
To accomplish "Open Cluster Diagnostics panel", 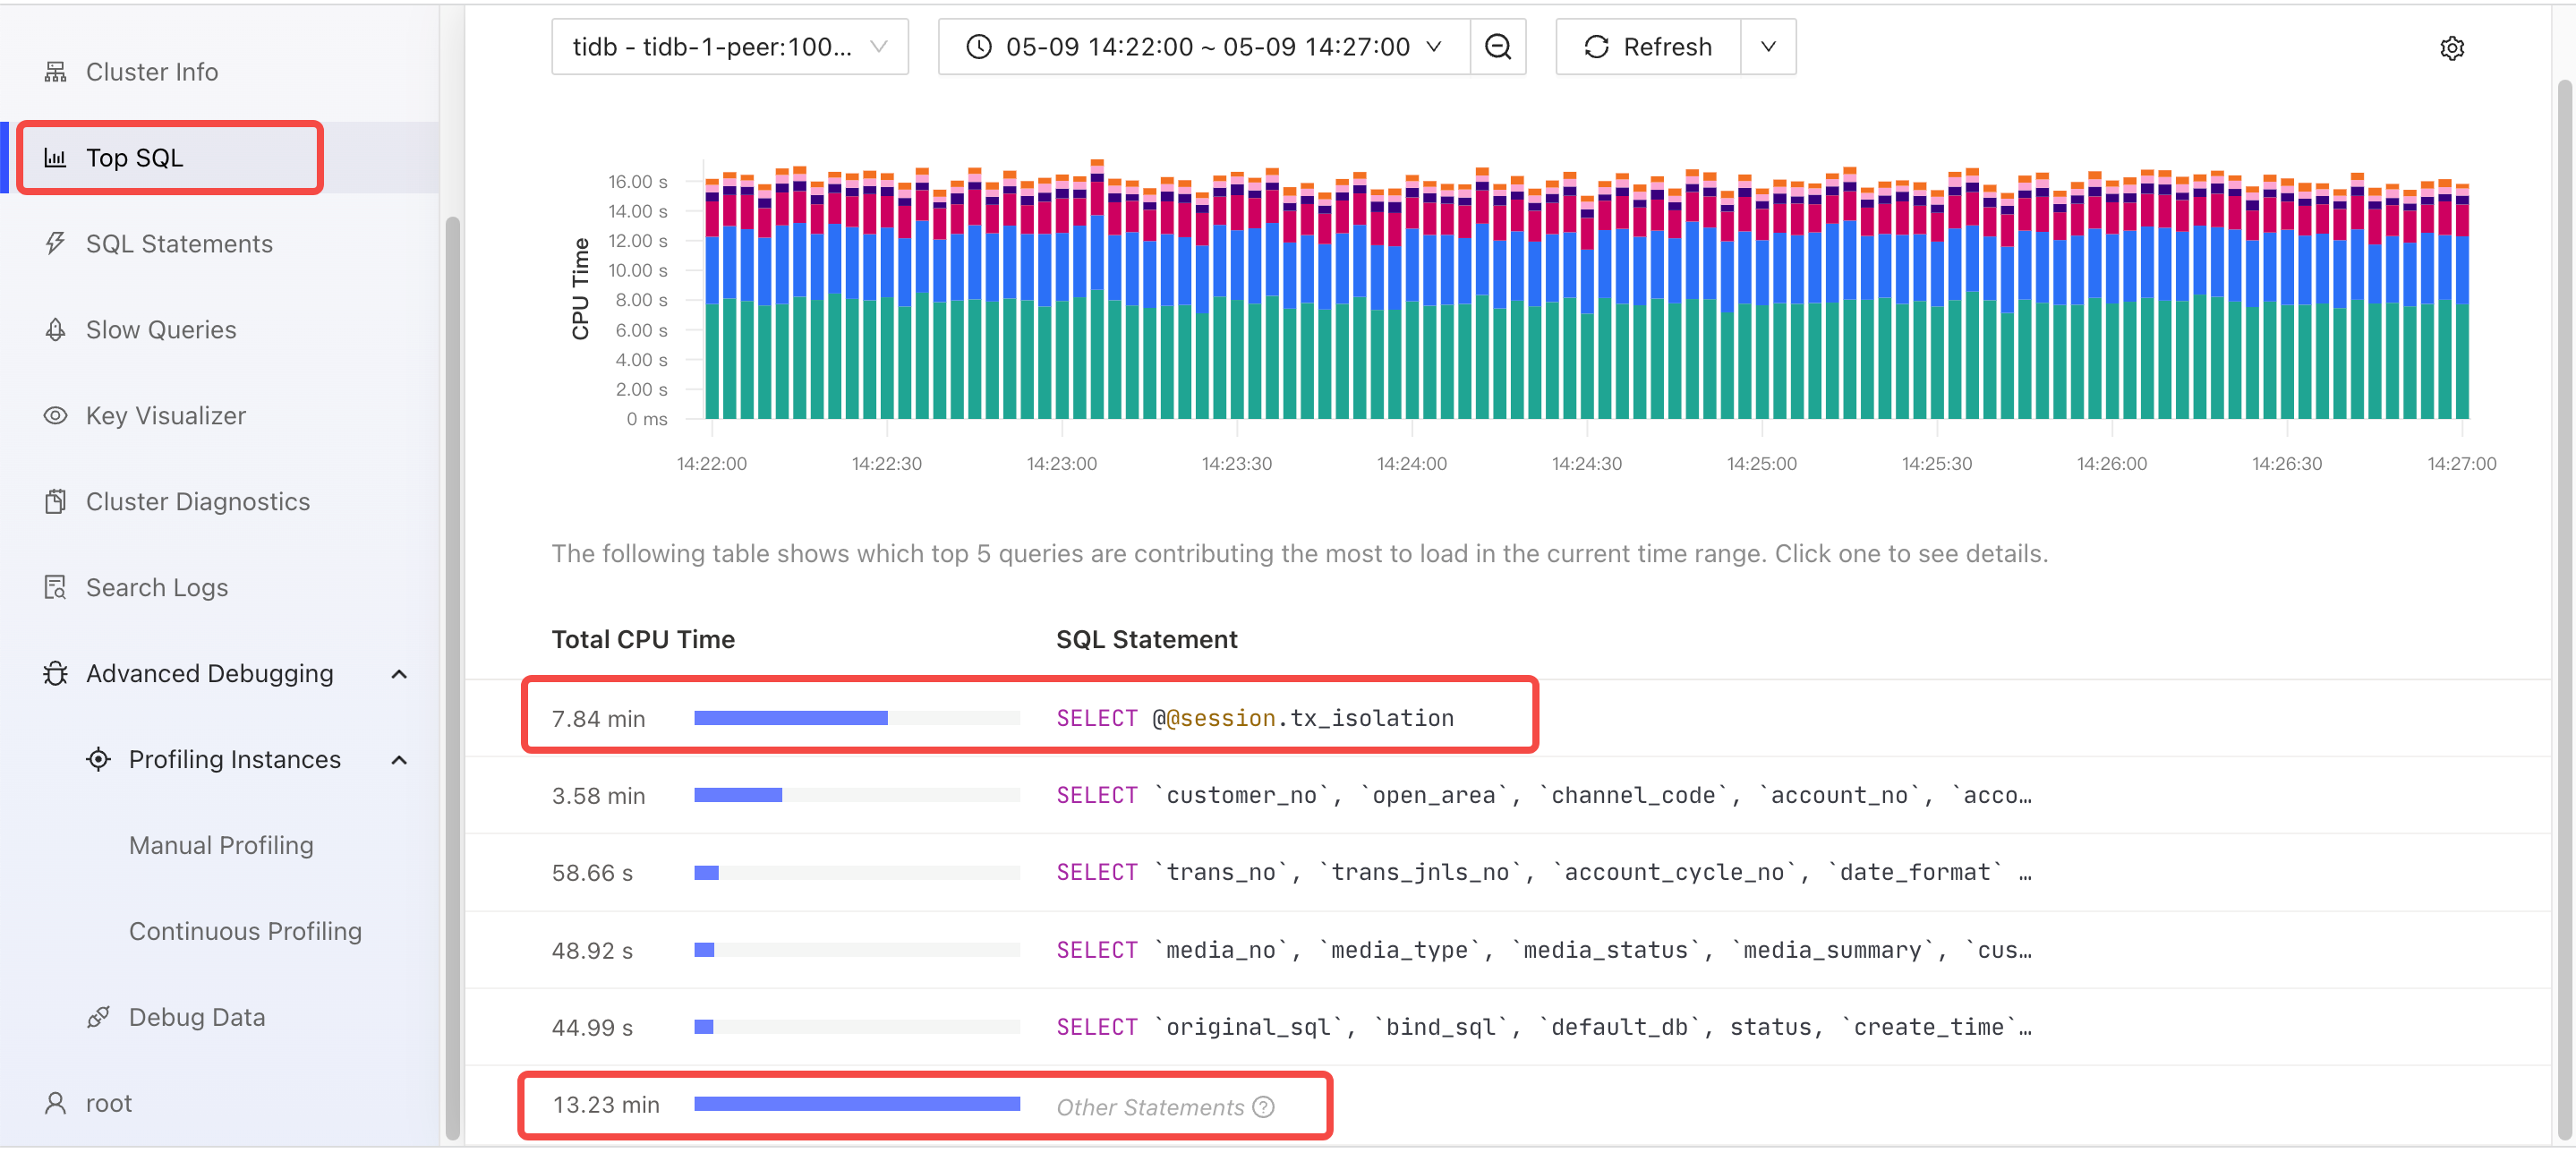I will click(197, 500).
